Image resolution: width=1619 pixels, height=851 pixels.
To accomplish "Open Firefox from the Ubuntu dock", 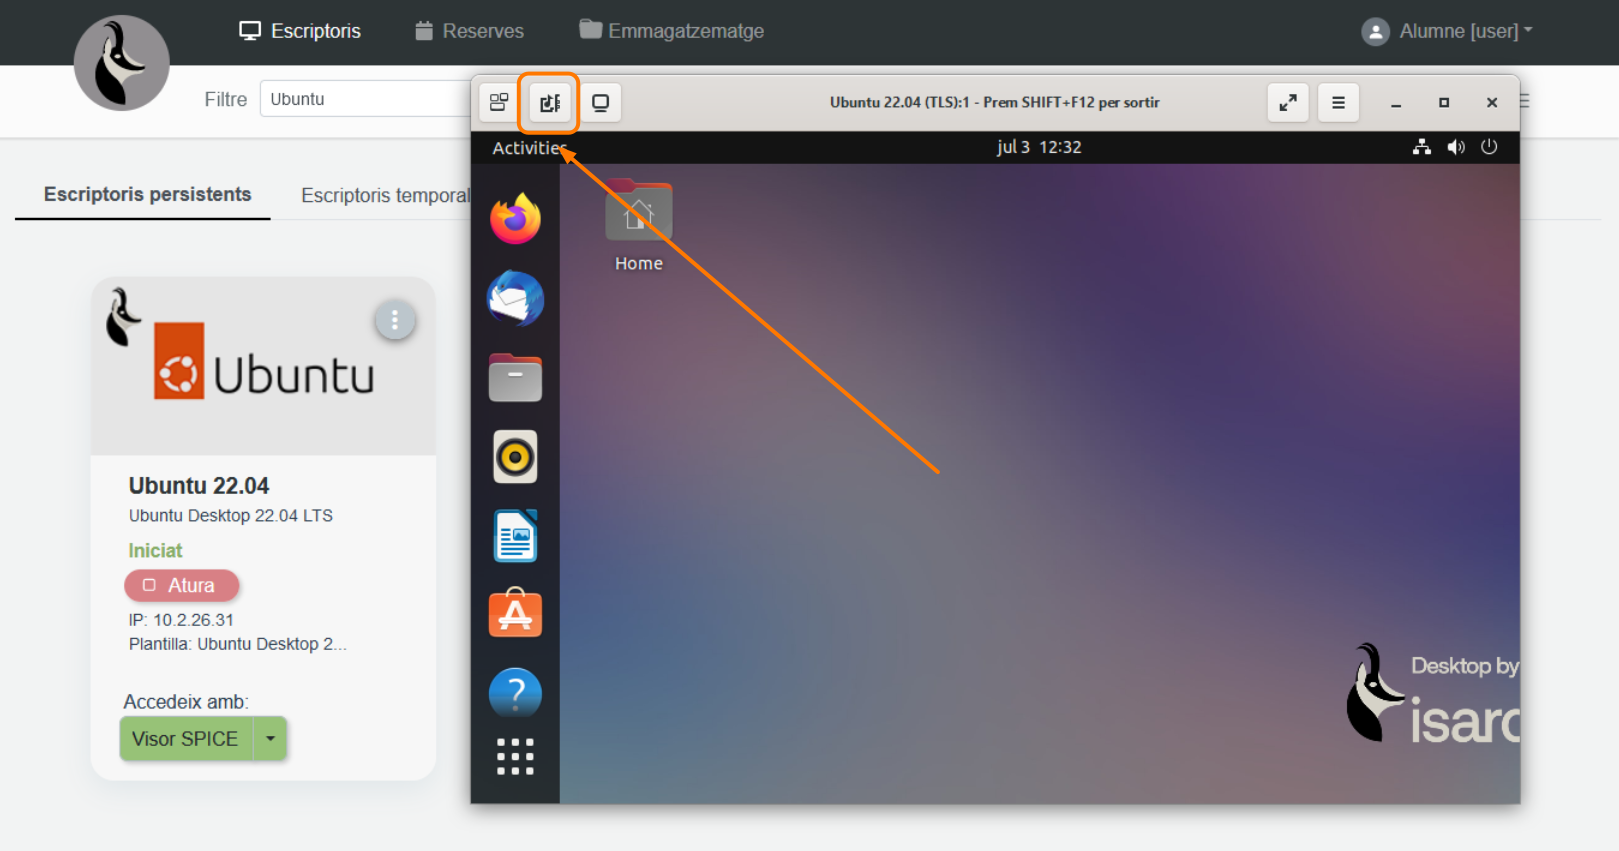I will pos(515,219).
